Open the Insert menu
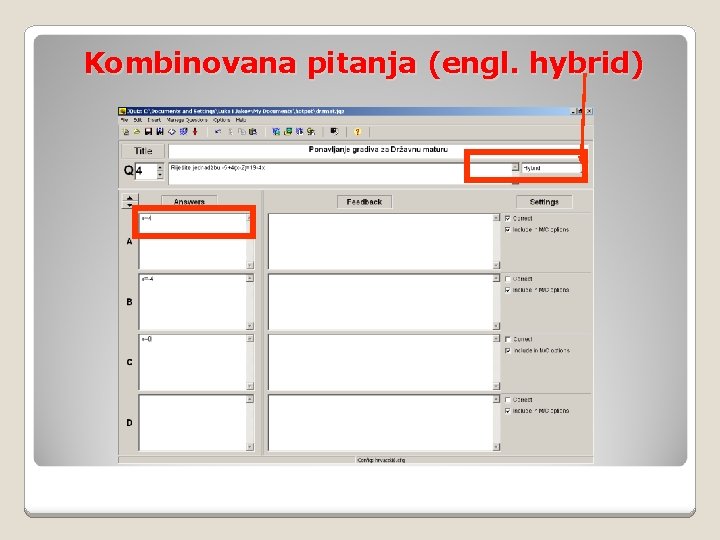The image size is (720, 540). click(x=154, y=120)
